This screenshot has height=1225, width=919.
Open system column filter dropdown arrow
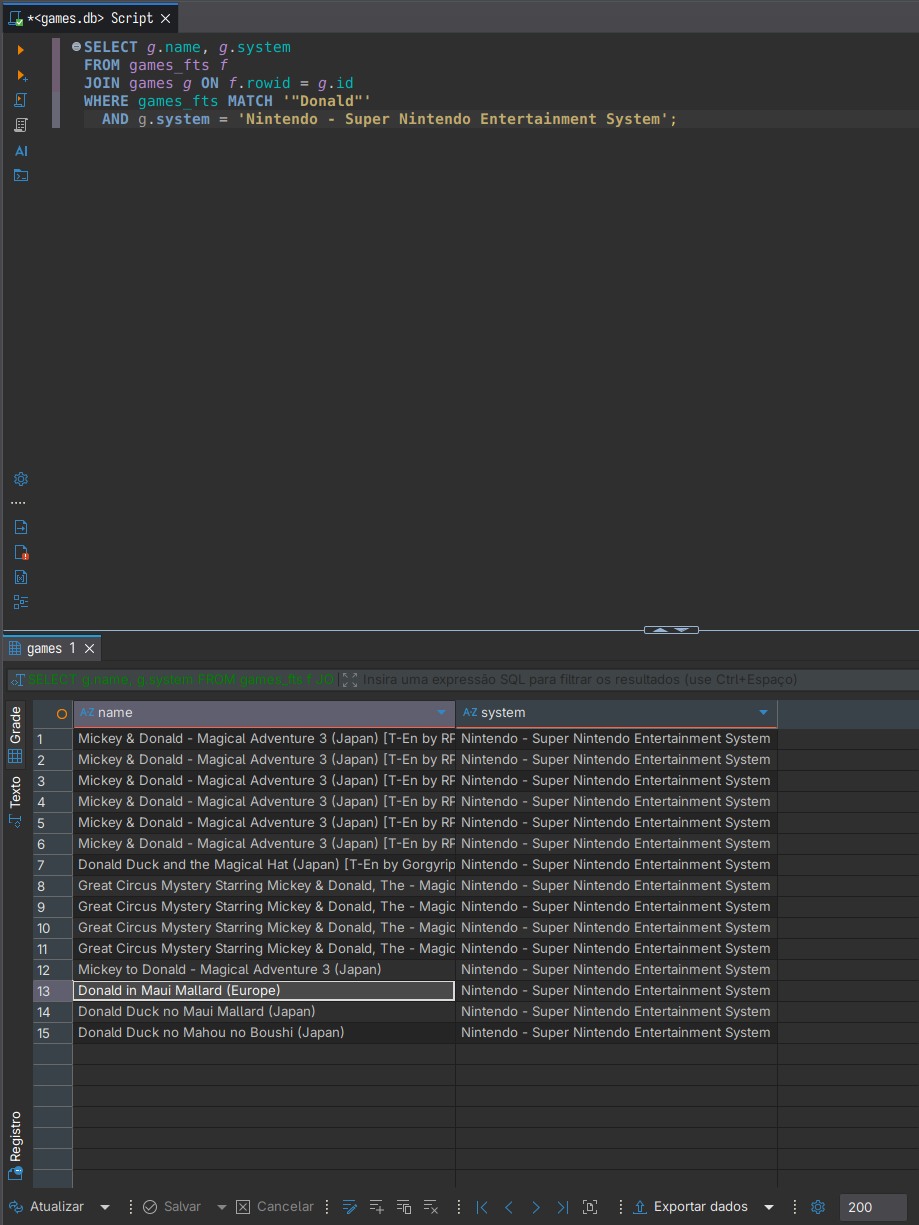[764, 713]
